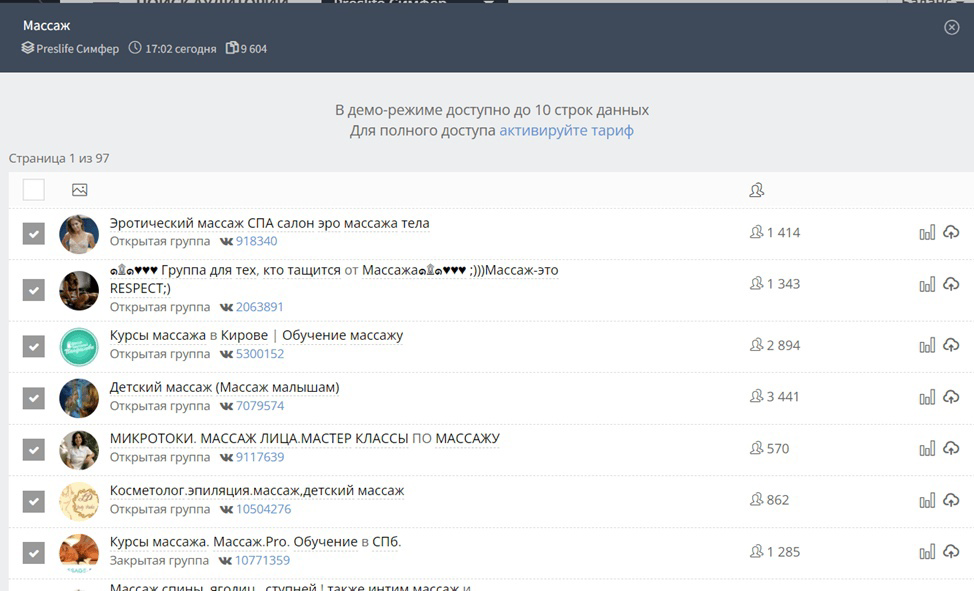Click avatar of Косметолог.эпиляция group
974x591 pixels.
[x=79, y=502]
